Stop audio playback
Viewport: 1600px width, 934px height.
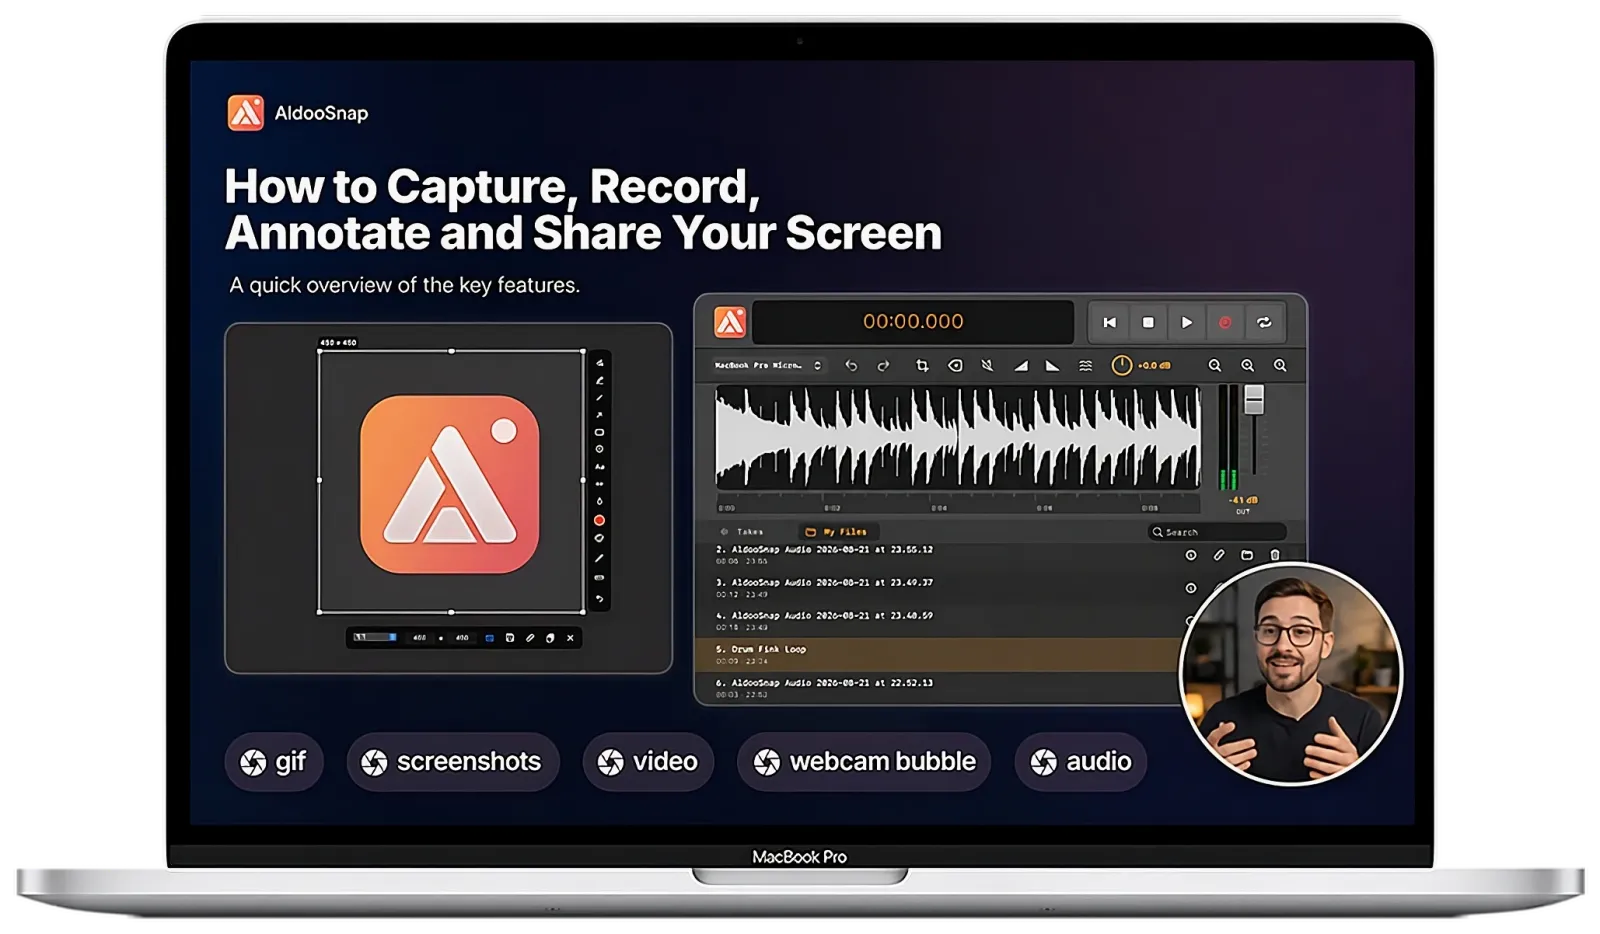tap(1148, 322)
